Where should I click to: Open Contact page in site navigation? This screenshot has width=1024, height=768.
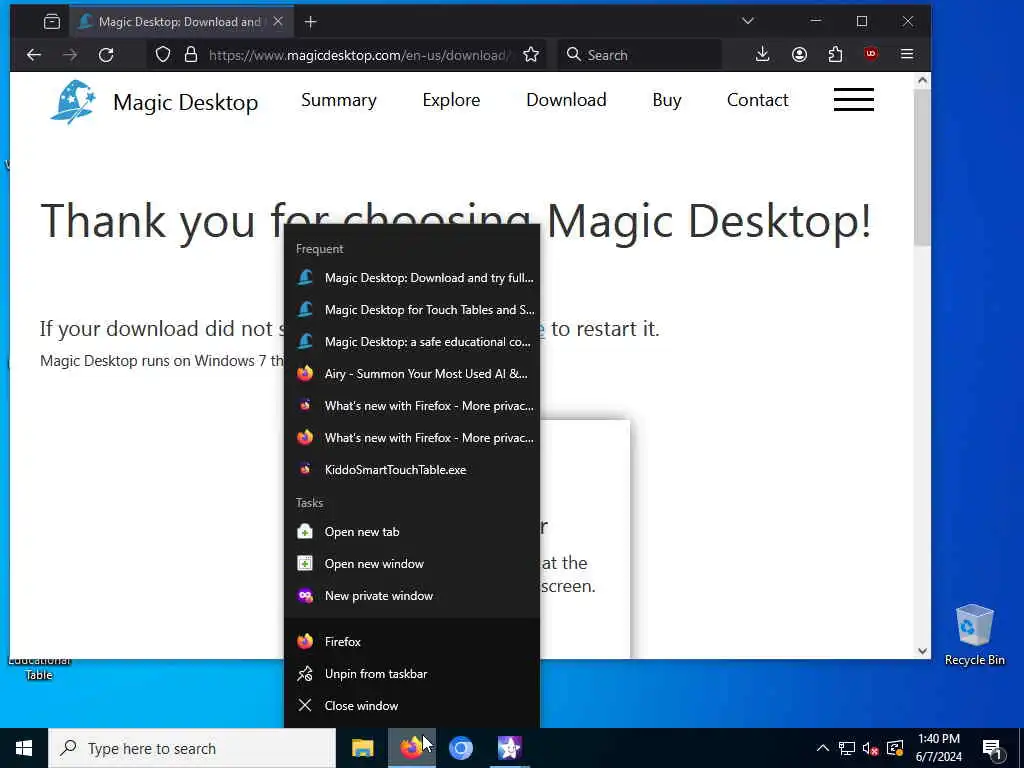point(758,100)
